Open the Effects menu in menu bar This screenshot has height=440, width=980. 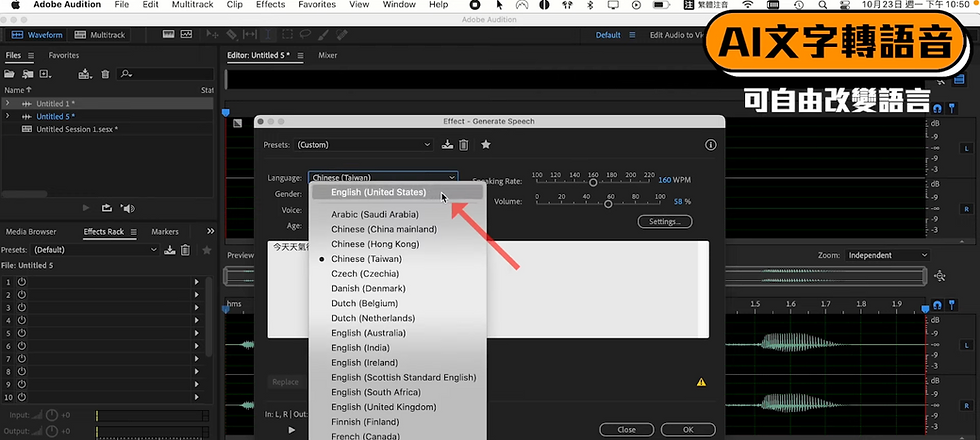coord(269,4)
